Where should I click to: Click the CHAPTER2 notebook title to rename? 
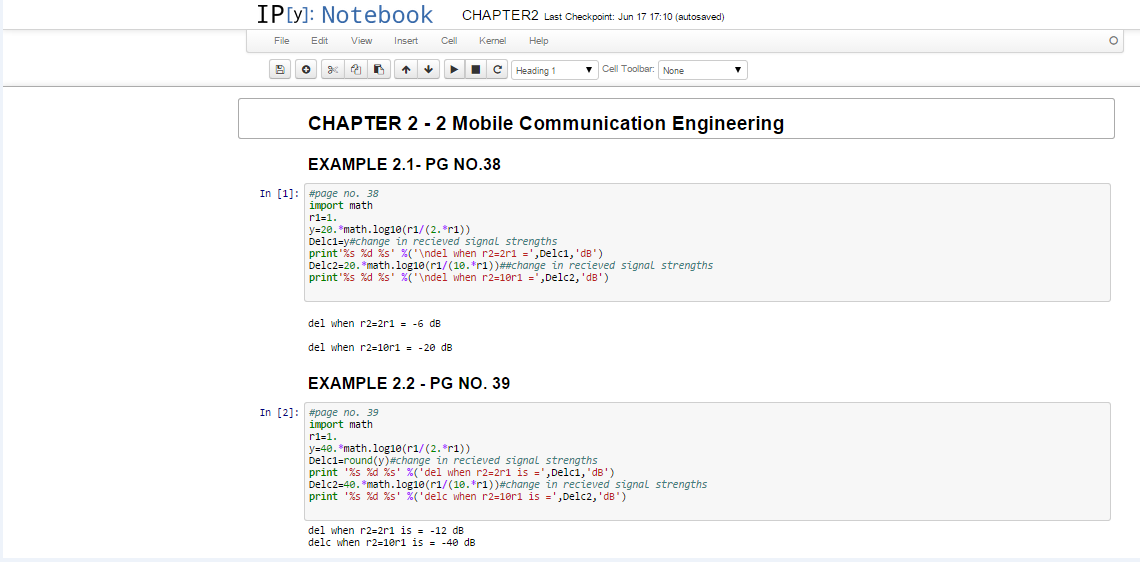(x=500, y=16)
